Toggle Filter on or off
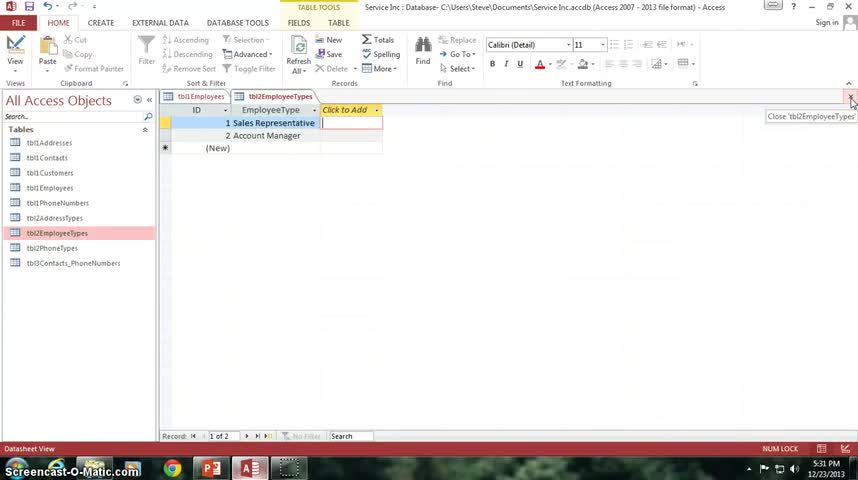The width and height of the screenshot is (858, 480). coord(249,68)
